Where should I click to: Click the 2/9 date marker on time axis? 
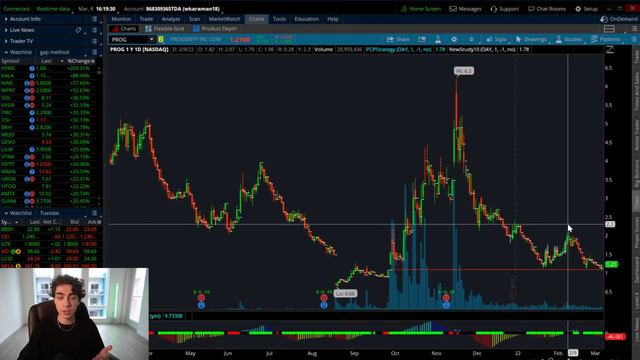[573, 353]
